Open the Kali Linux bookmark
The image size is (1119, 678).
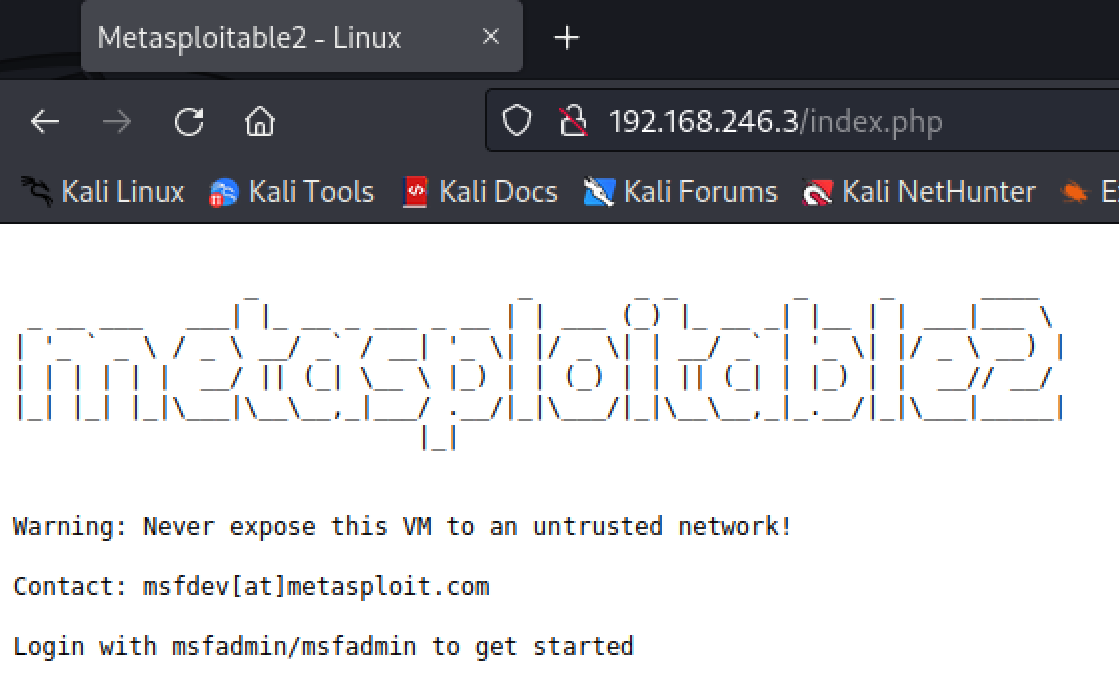point(105,192)
